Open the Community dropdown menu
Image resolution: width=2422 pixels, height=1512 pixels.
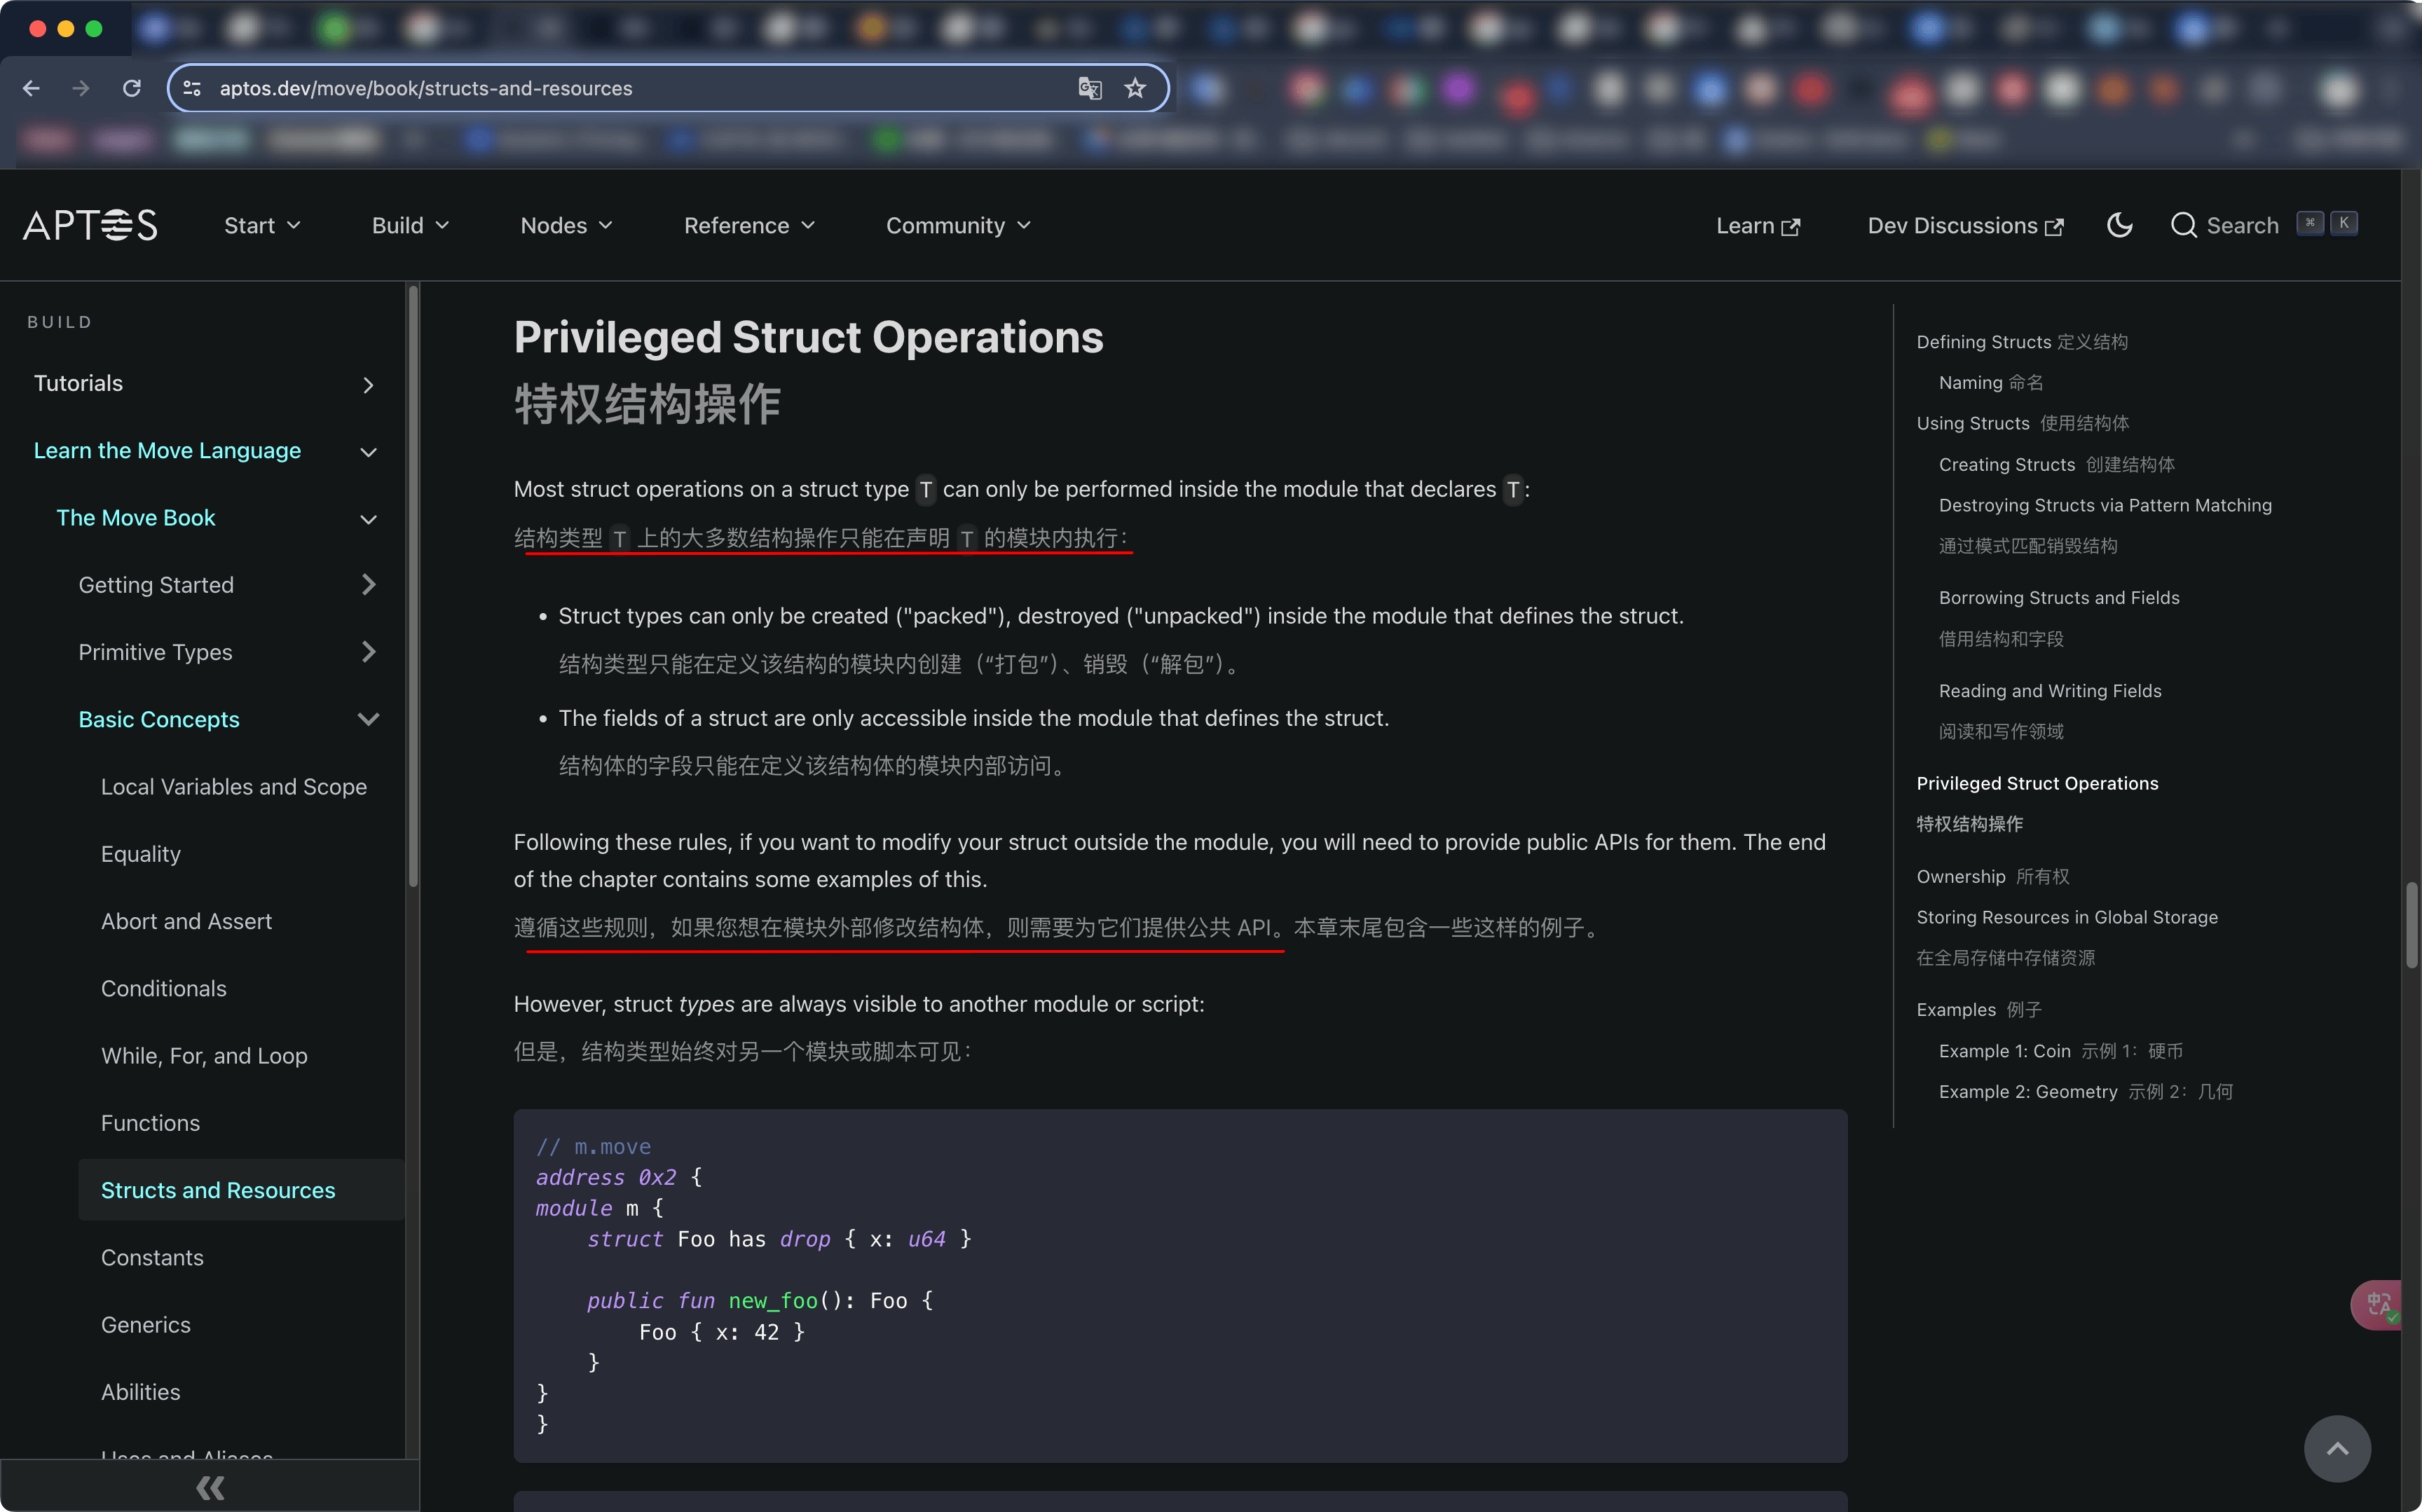click(958, 225)
